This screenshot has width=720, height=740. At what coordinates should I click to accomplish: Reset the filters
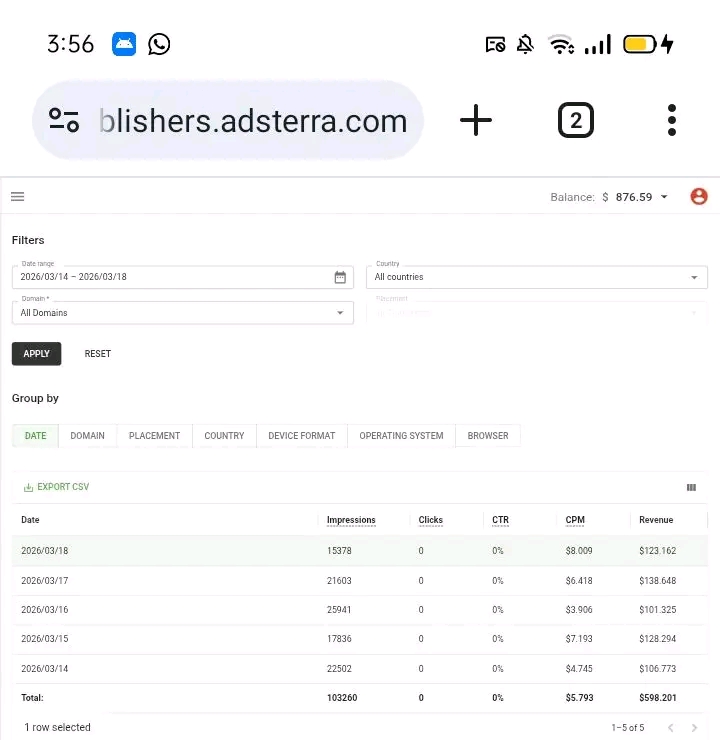[x=98, y=354]
